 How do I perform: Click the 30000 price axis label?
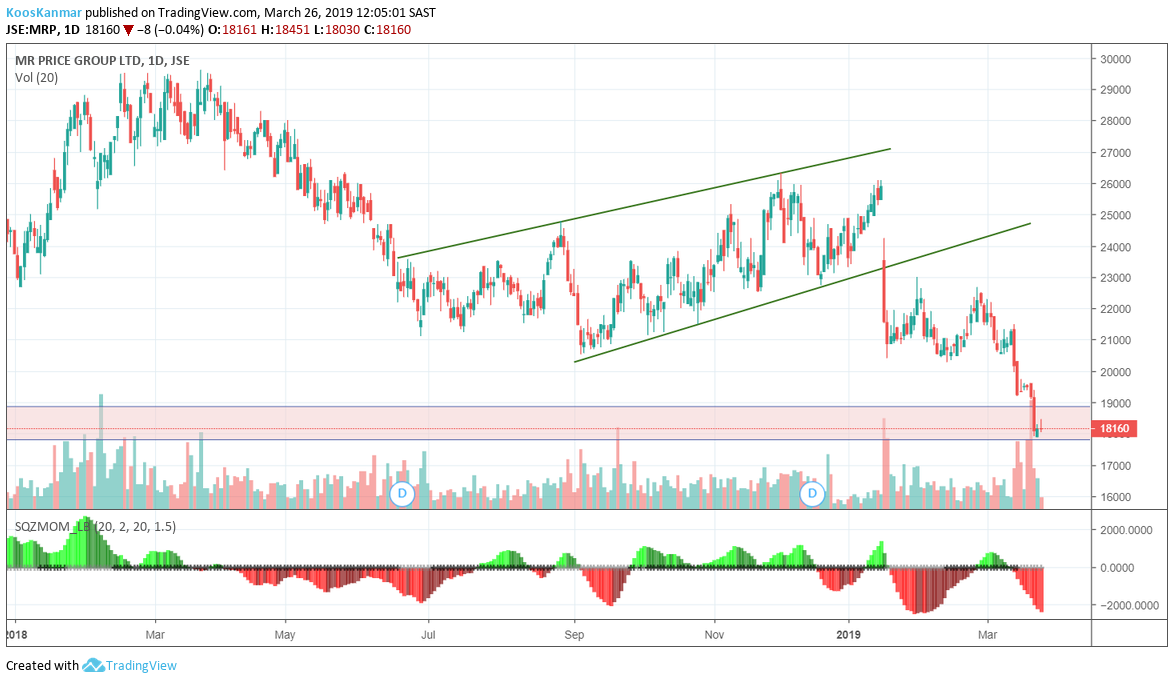[x=1116, y=59]
